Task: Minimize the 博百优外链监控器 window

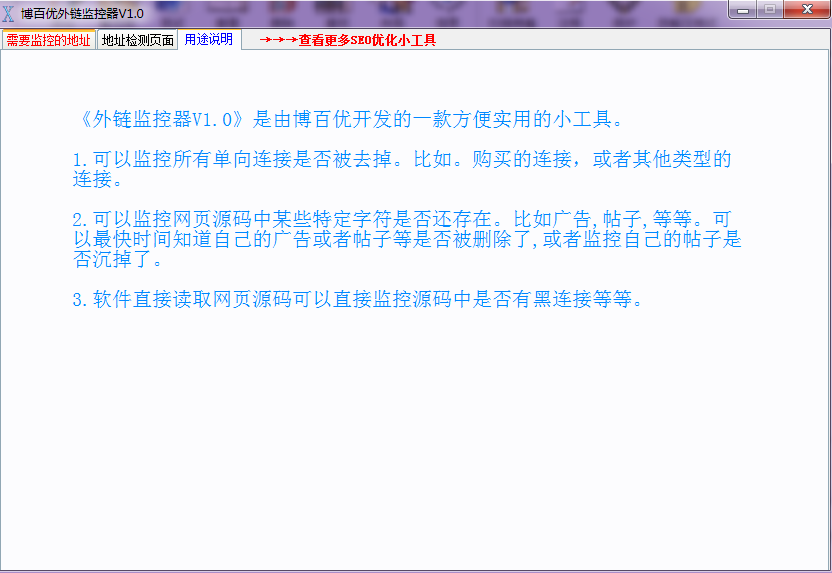Action: pyautogui.click(x=743, y=9)
